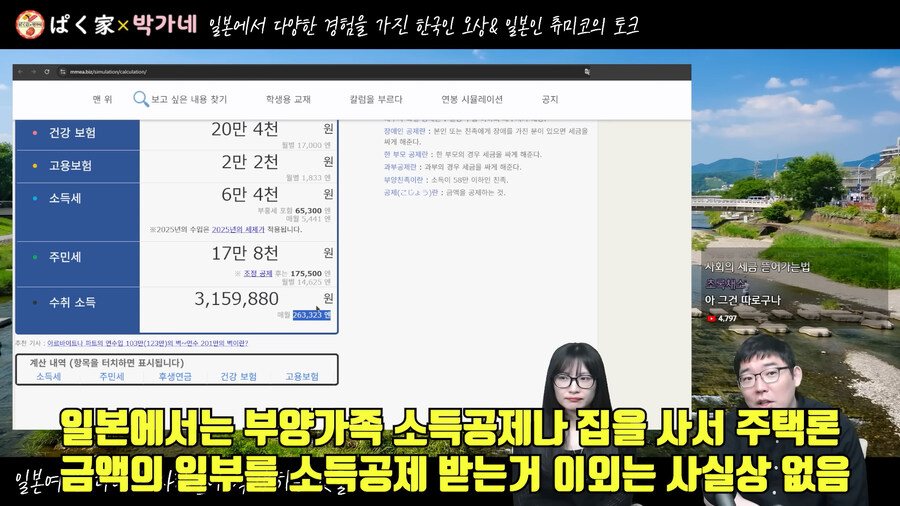The width and height of the screenshot is (900, 506).
Task: Click the chat message '사회의 세금 뜯어가는법'
Action: [757, 267]
